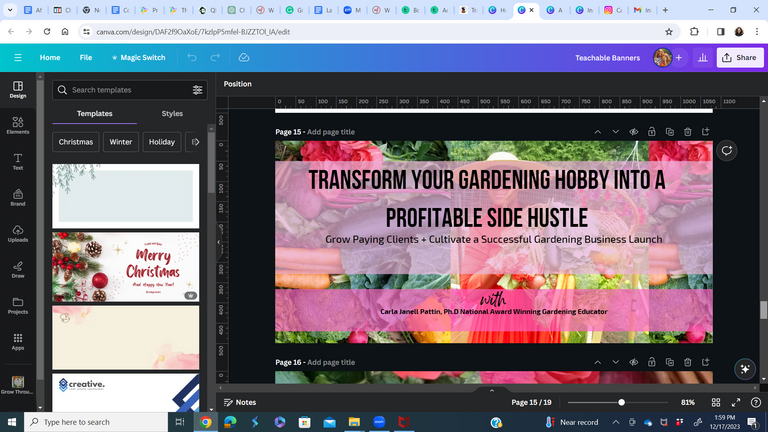Filter templates by Winter
The width and height of the screenshot is (768, 432).
[x=120, y=142]
